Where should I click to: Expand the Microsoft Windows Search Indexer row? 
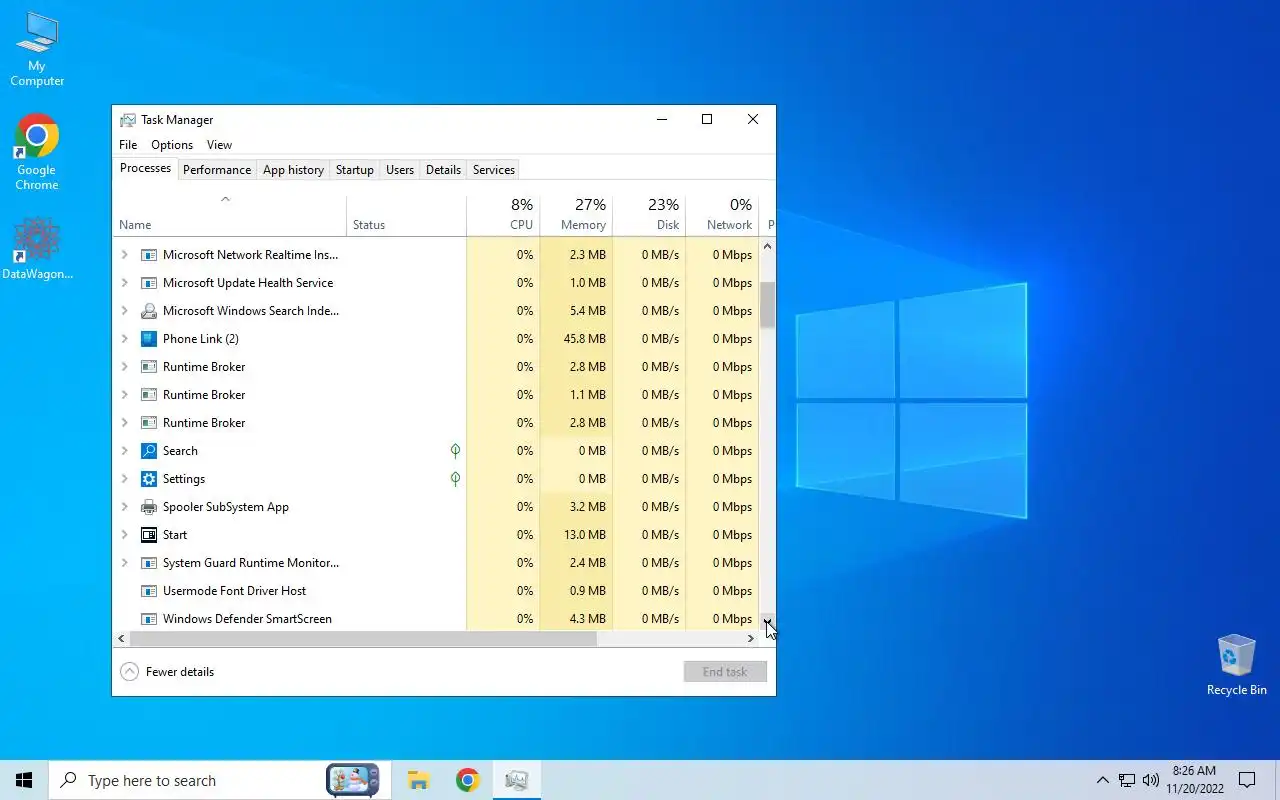(125, 311)
